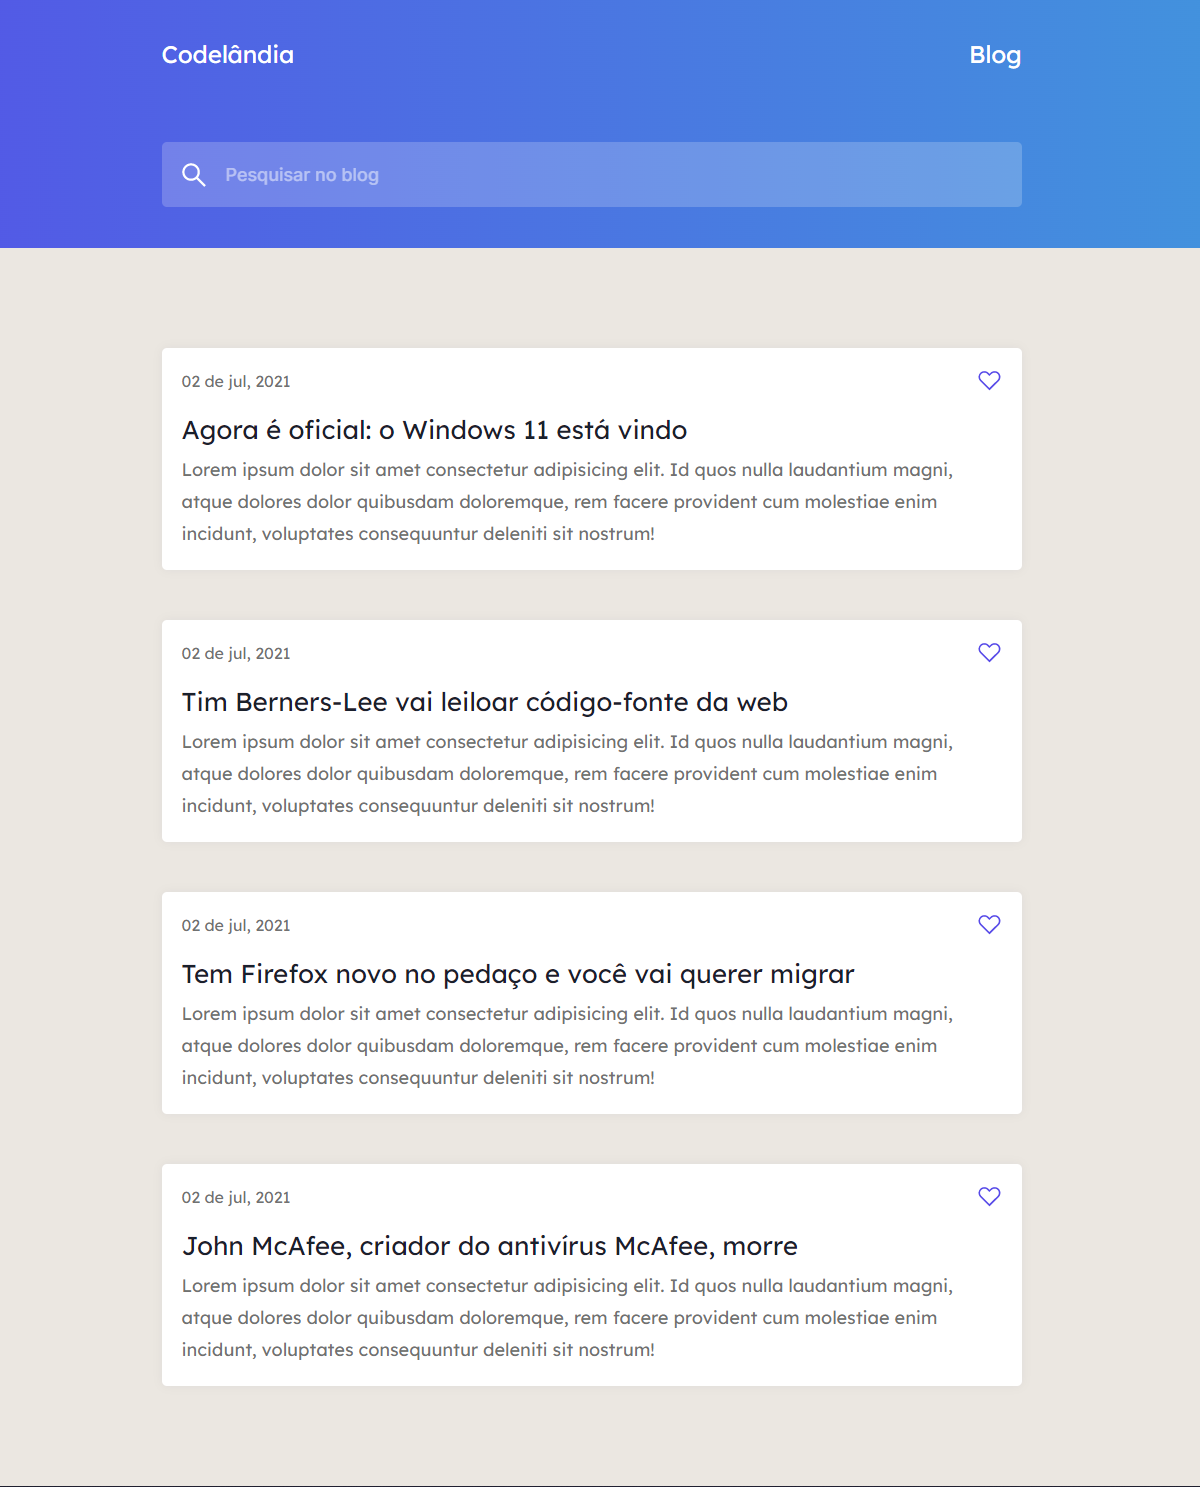Click the heart icon on the Tim Berners-Lee post

pyautogui.click(x=989, y=652)
